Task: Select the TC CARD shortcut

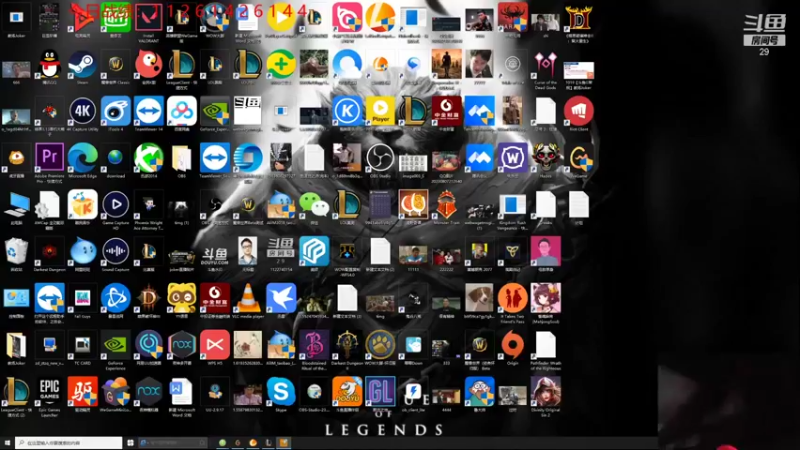Action: [83, 345]
